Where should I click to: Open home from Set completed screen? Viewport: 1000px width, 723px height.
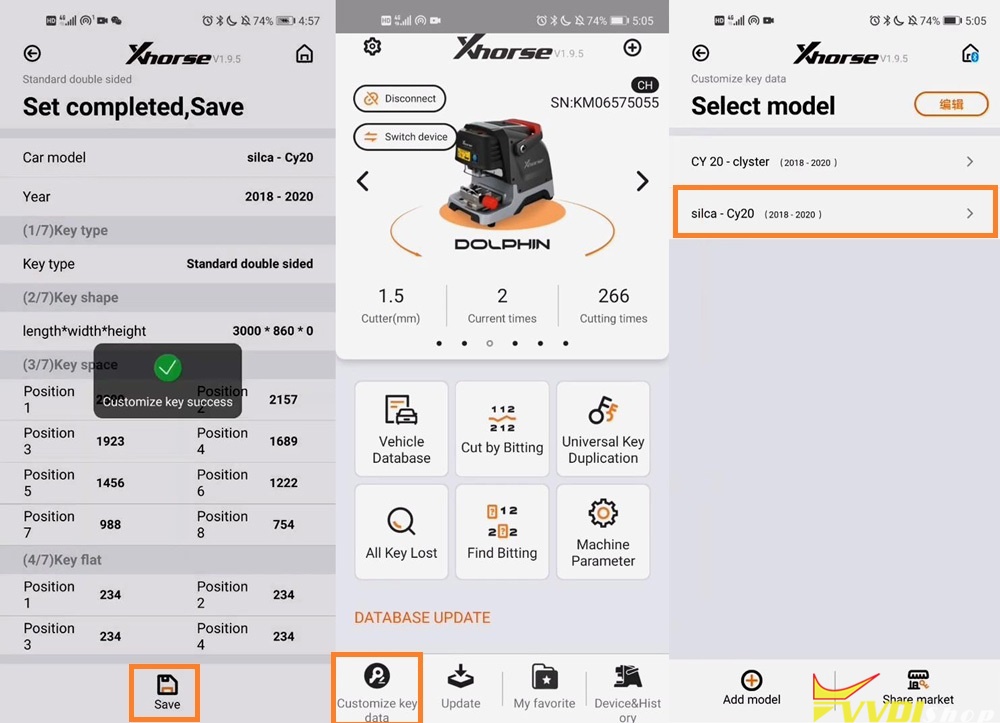304,54
